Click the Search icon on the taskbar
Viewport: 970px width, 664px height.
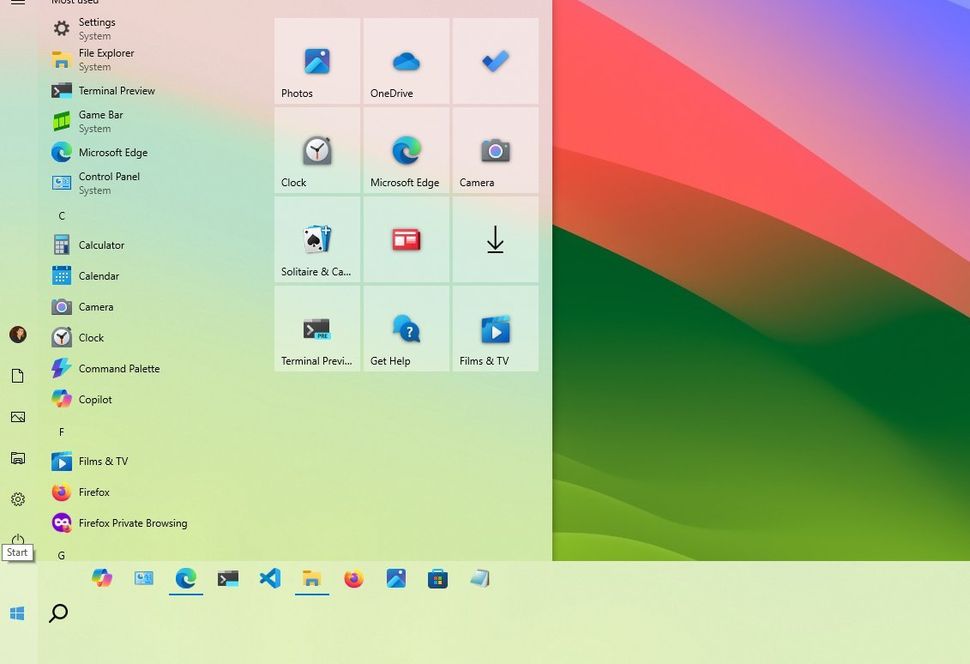pos(58,612)
